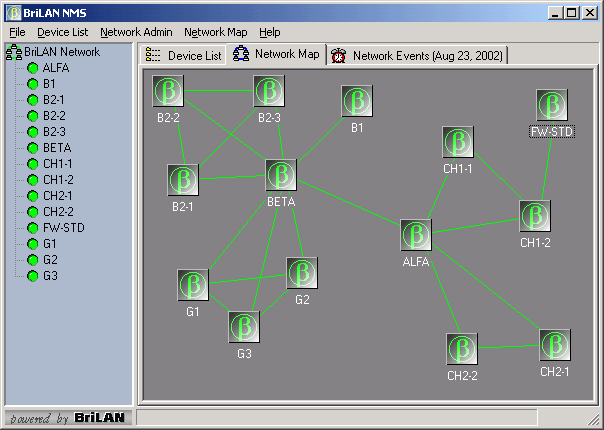Click the CH2-2 device icon on map

[462, 349]
